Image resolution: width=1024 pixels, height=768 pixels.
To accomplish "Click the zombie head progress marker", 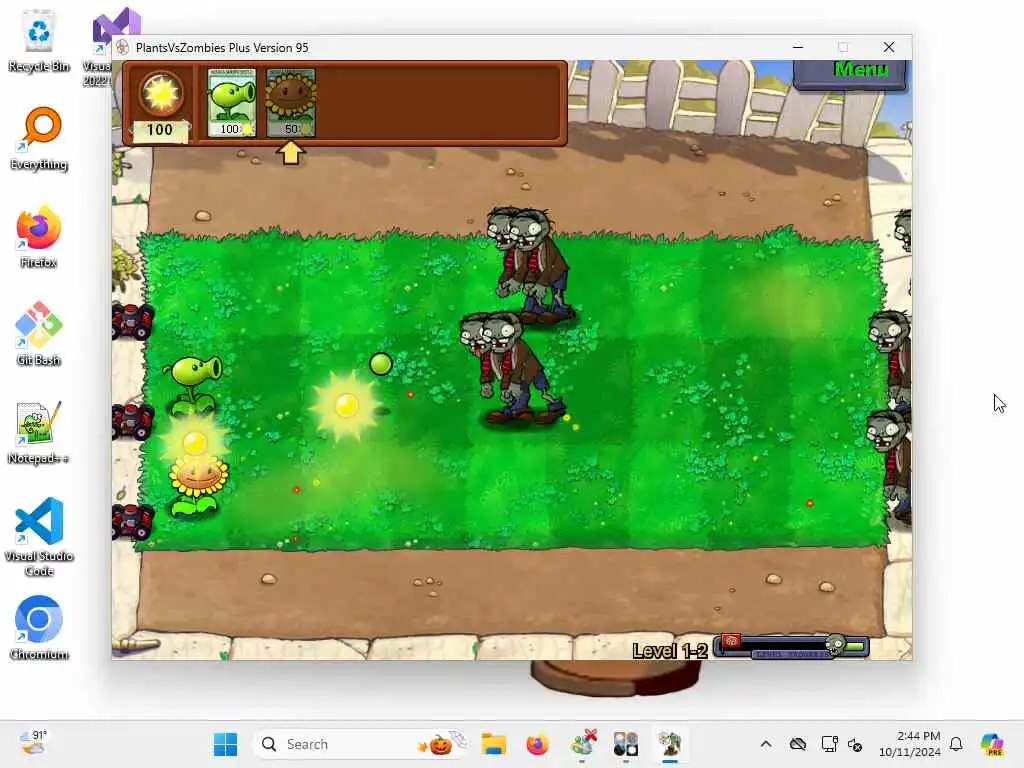I will pos(835,645).
